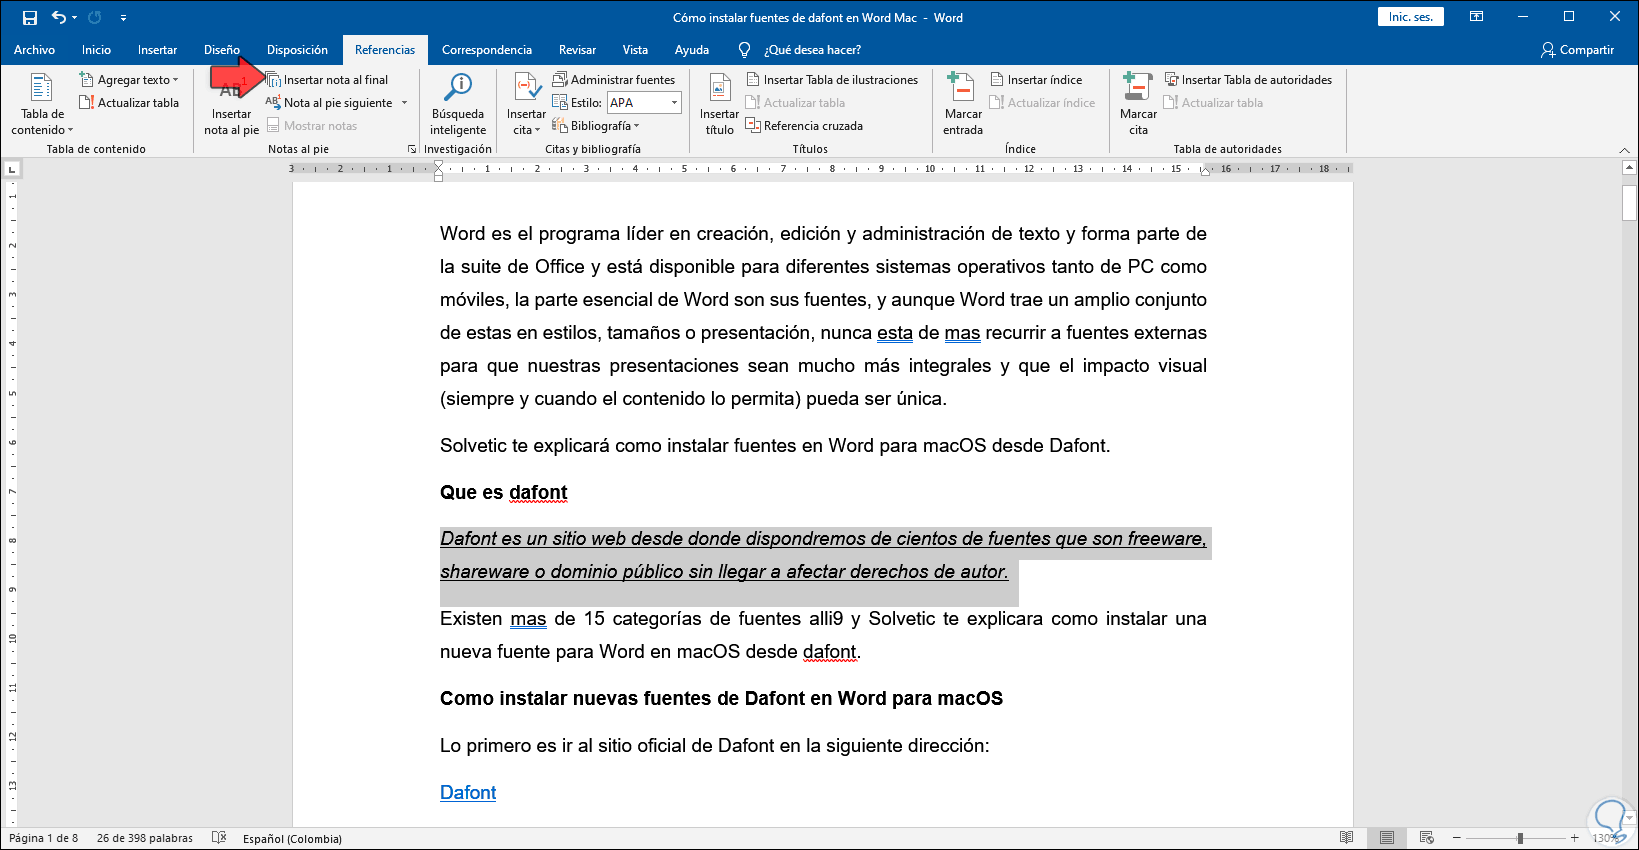Zoom in with the plus button

tap(1574, 838)
